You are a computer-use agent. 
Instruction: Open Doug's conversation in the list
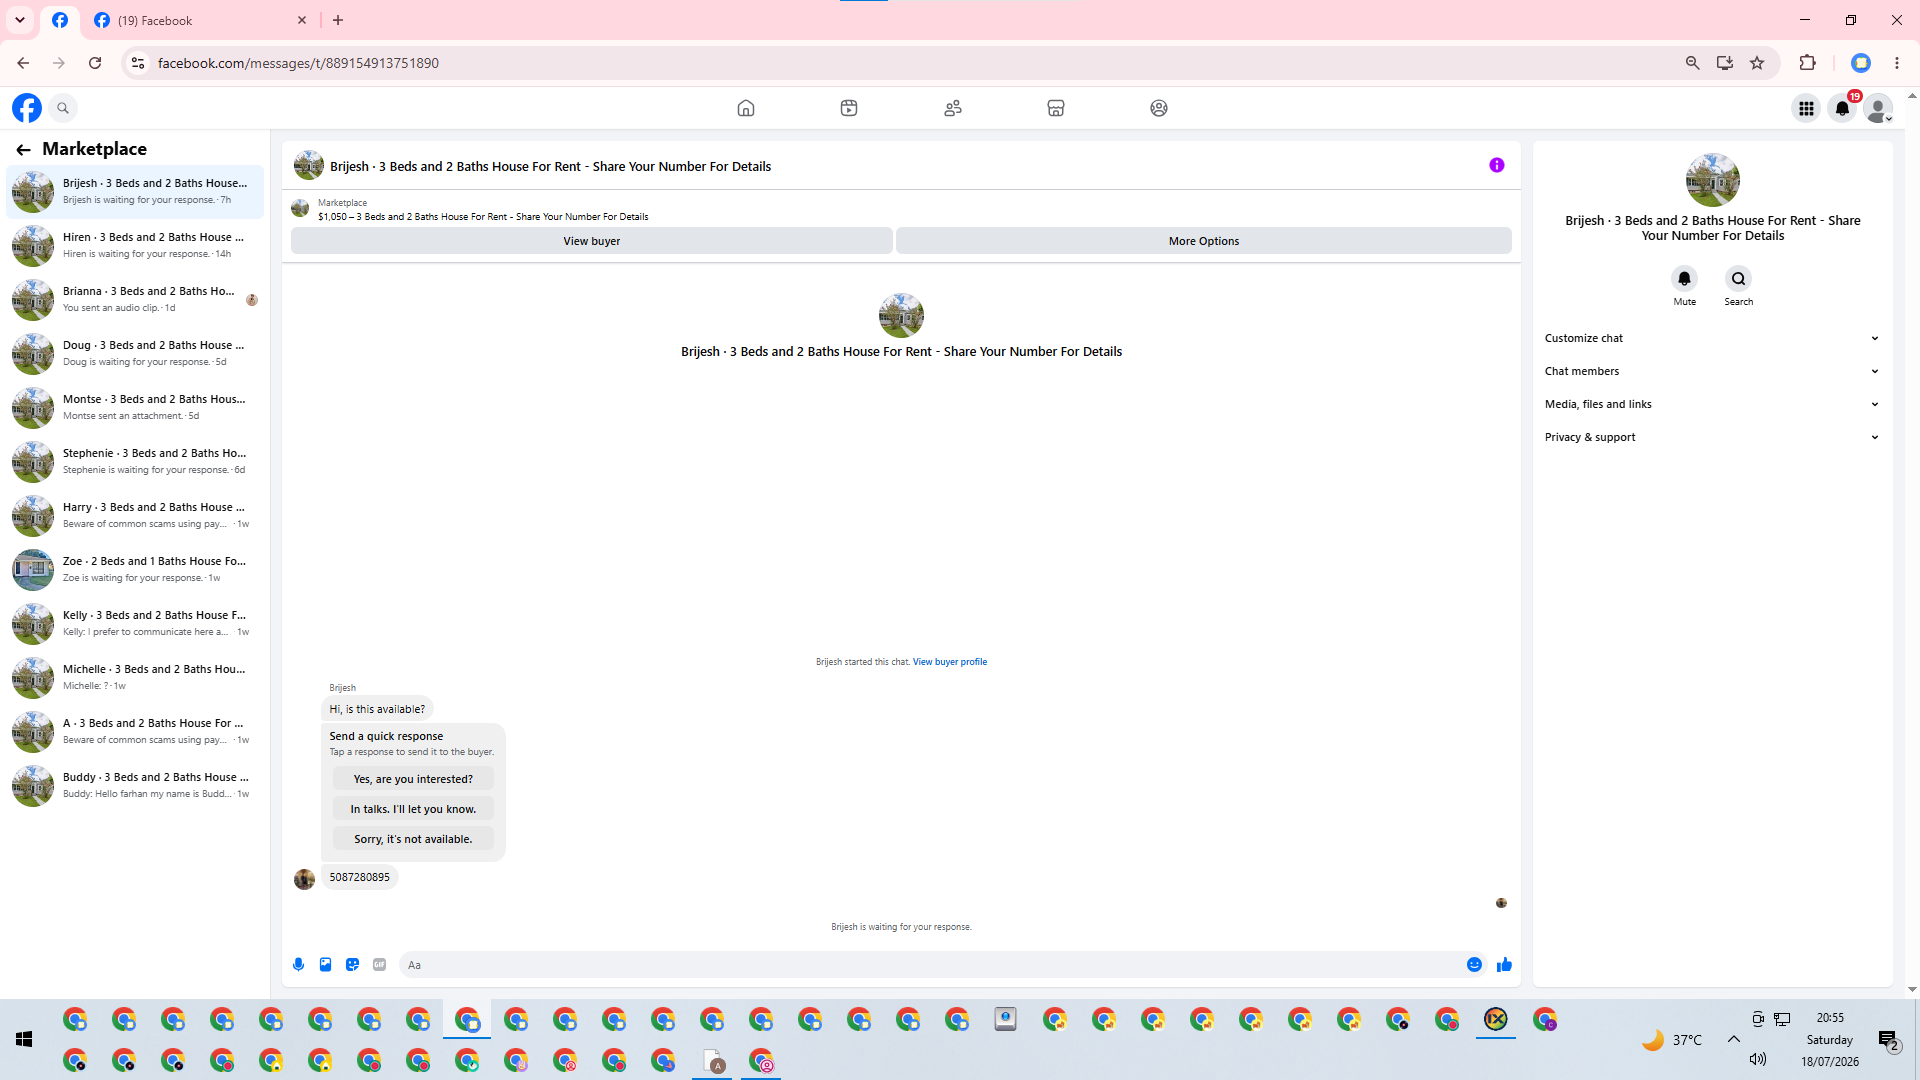pyautogui.click(x=135, y=353)
